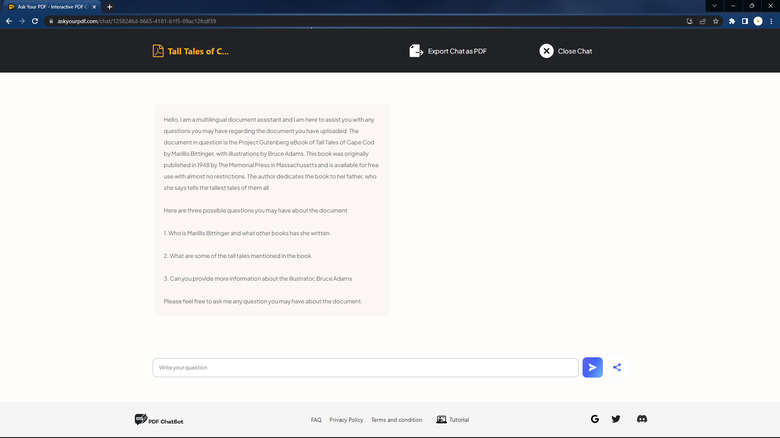Screen dimensions: 780x438
Task: Open a new browser tab
Action: pyautogui.click(x=110, y=6)
